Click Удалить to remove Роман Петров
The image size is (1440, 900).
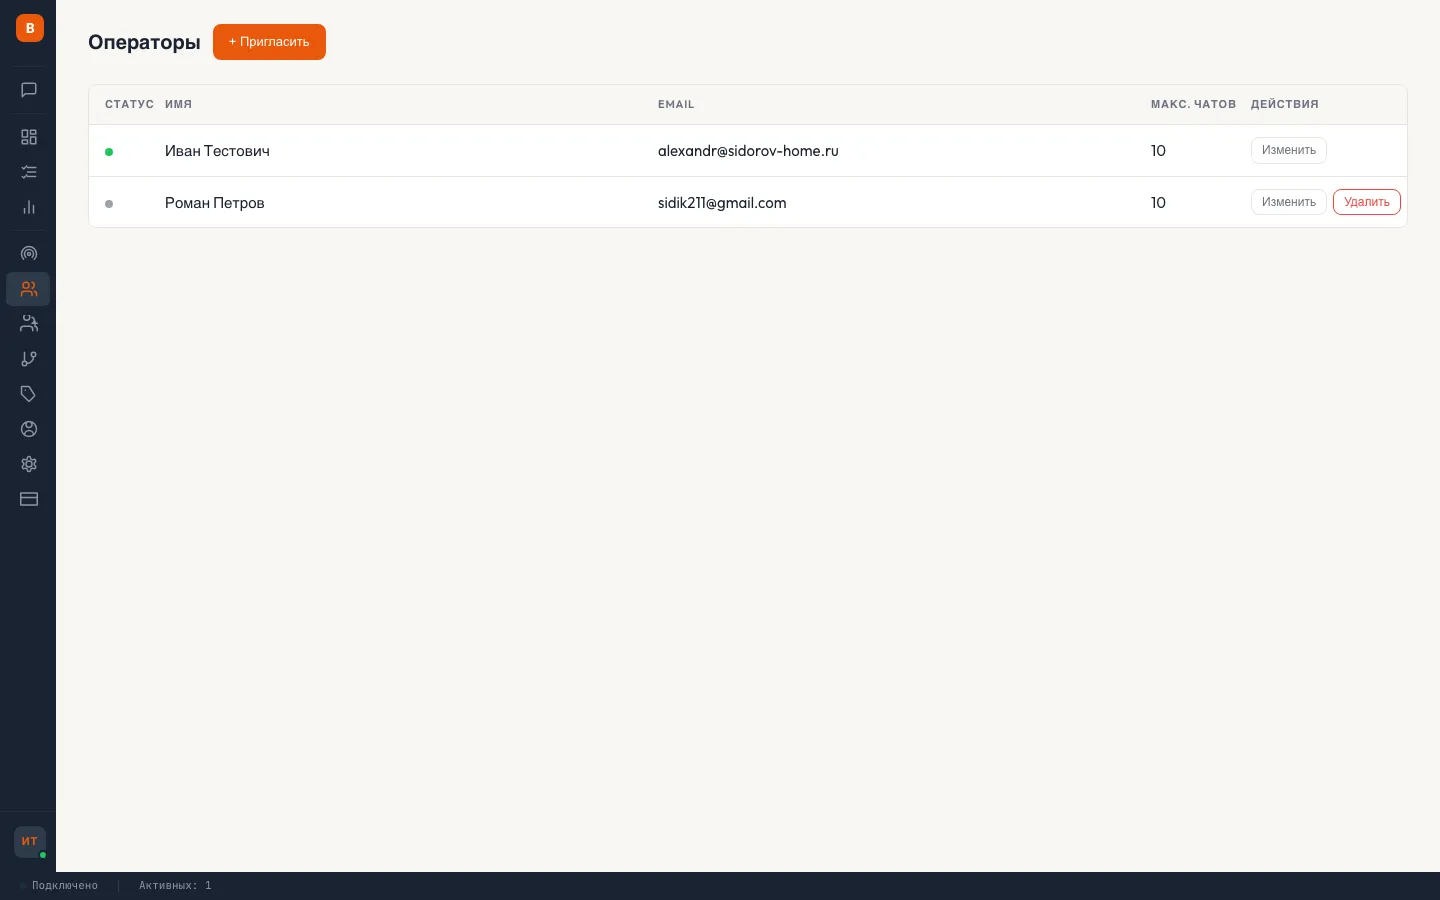1366,202
